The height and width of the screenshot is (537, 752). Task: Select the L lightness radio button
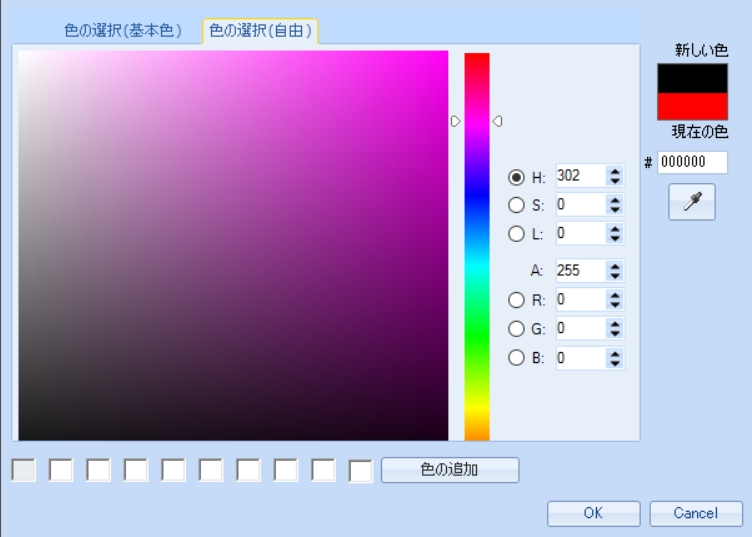click(x=517, y=234)
